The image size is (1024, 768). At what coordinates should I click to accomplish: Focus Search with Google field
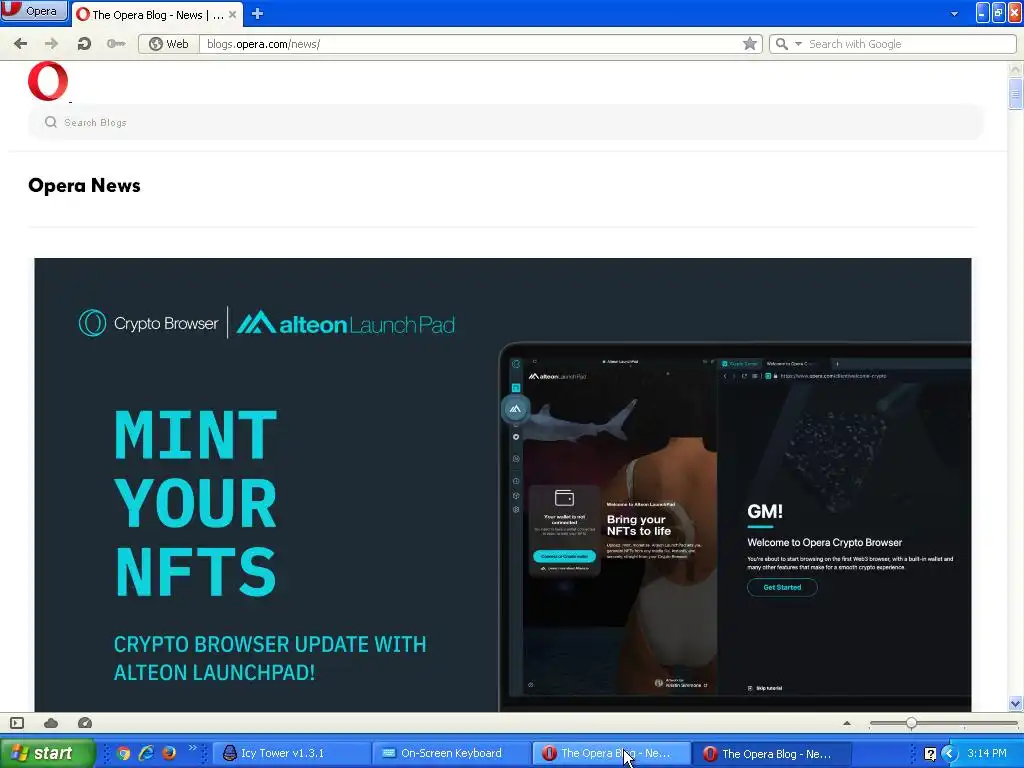pos(910,44)
